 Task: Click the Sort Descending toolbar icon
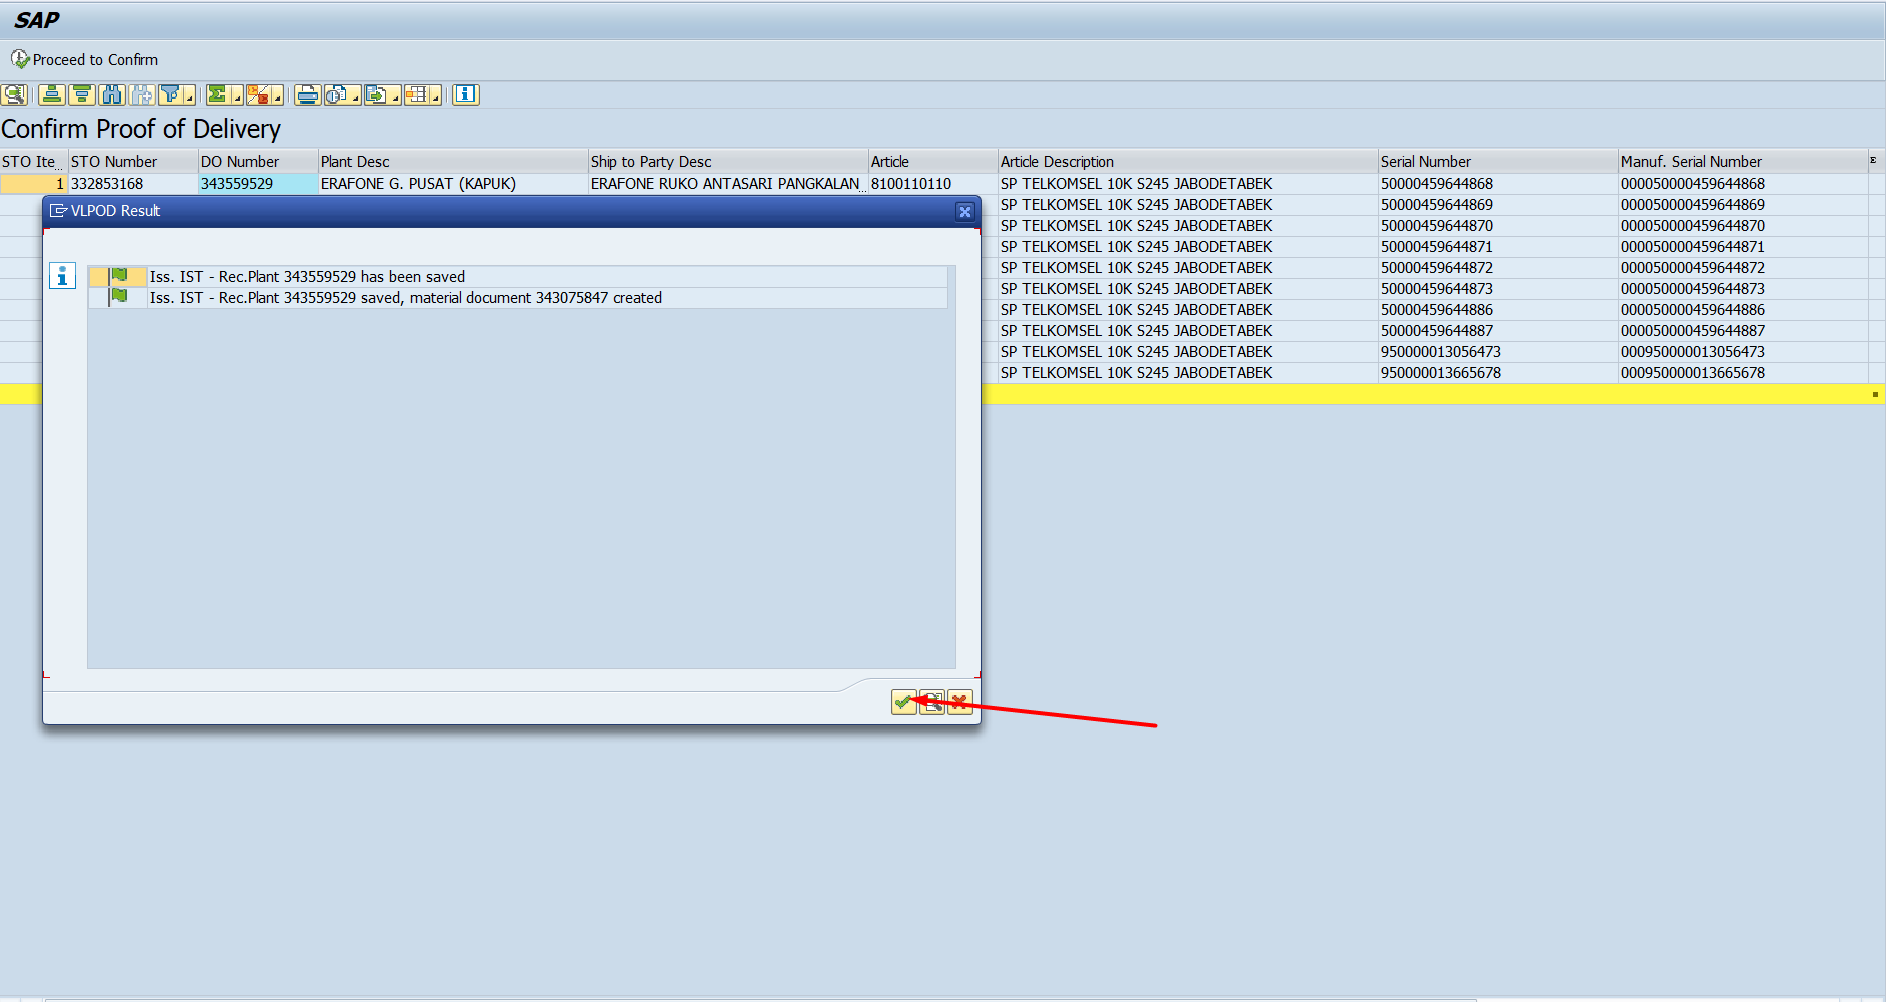(x=82, y=95)
